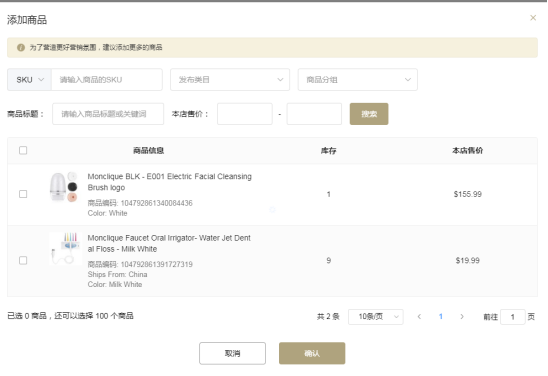This screenshot has width=548, height=376.
Task: Click the $19.99 price cell
Action: (x=467, y=260)
